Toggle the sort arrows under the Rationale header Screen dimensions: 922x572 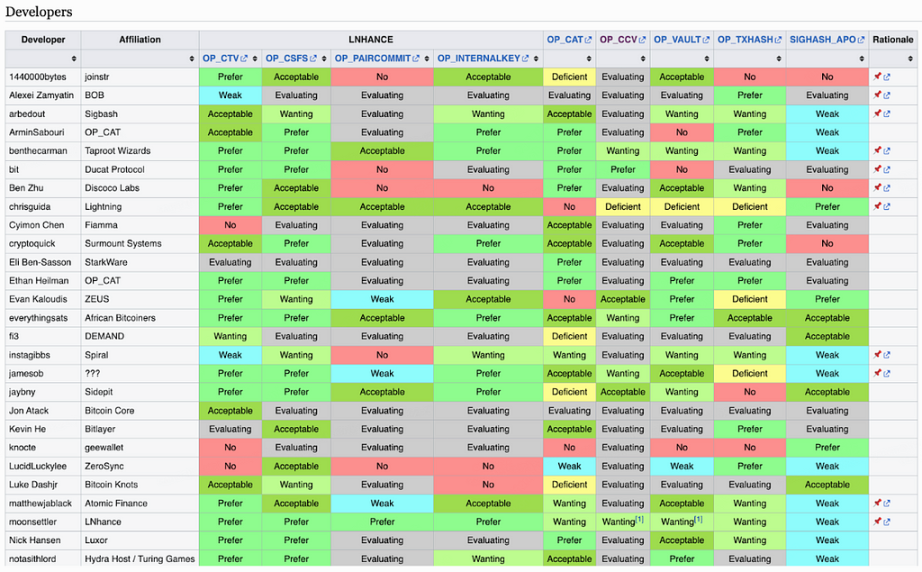pyautogui.click(x=909, y=59)
